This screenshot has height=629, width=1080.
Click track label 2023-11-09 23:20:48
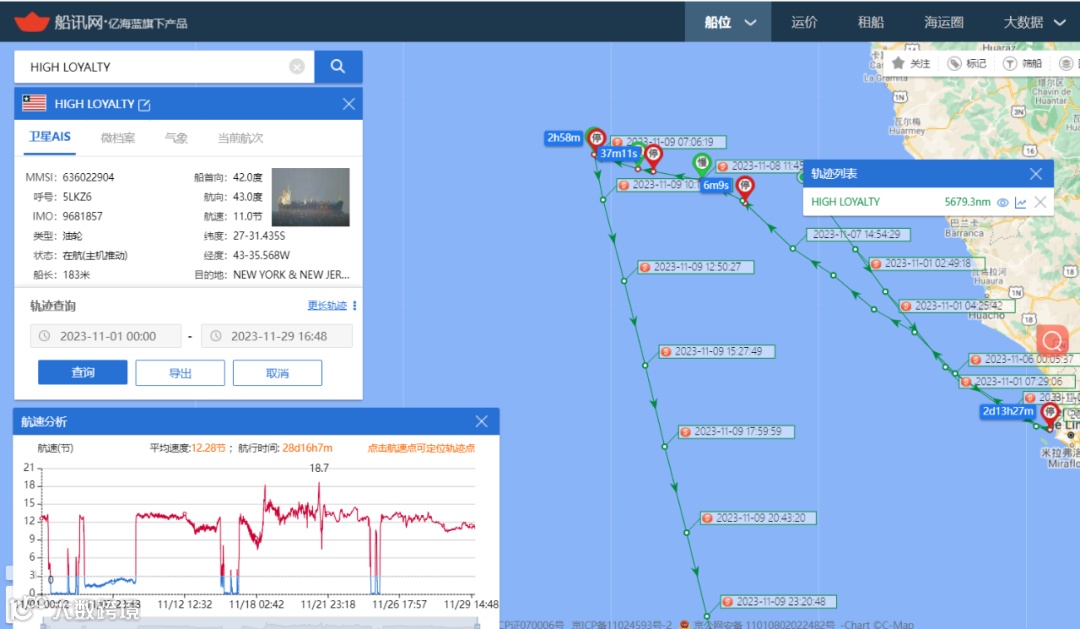pyautogui.click(x=778, y=601)
